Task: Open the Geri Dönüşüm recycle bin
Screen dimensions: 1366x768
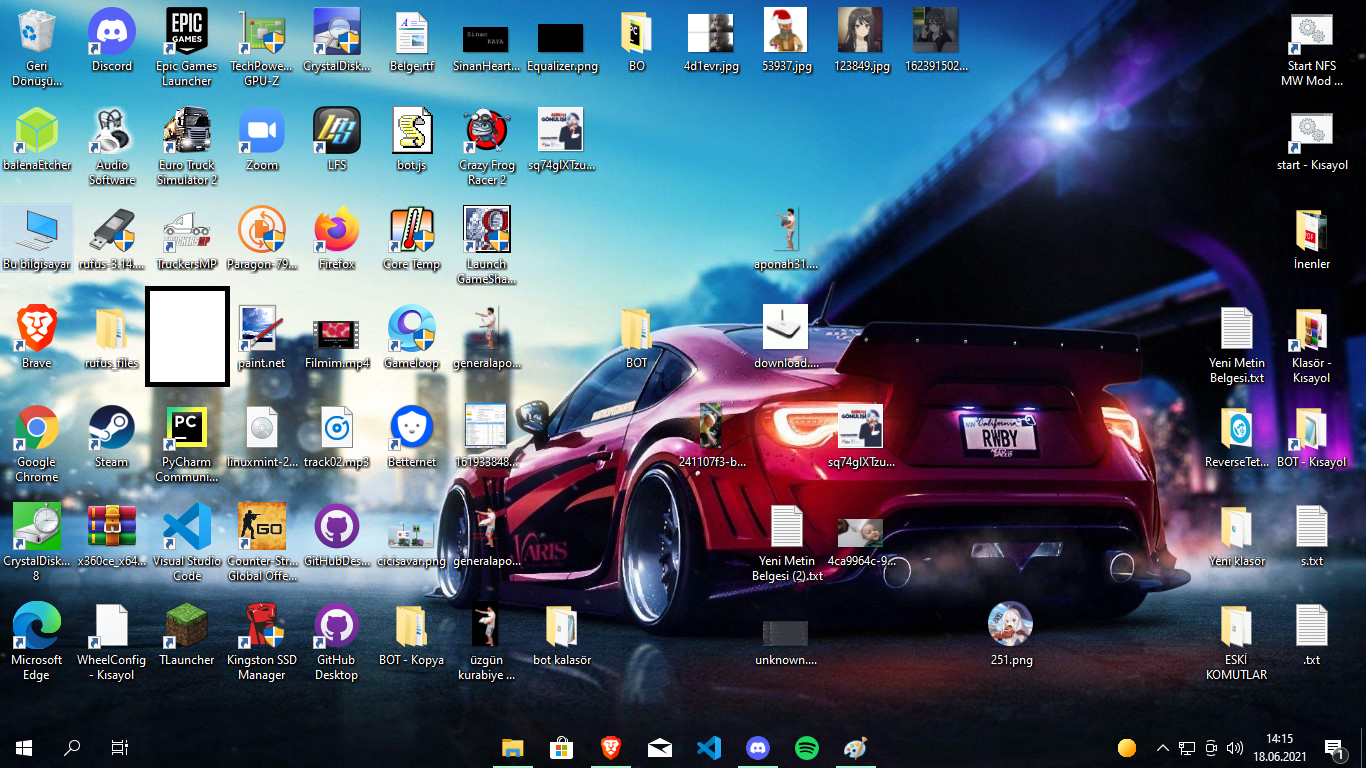Action: [x=37, y=47]
